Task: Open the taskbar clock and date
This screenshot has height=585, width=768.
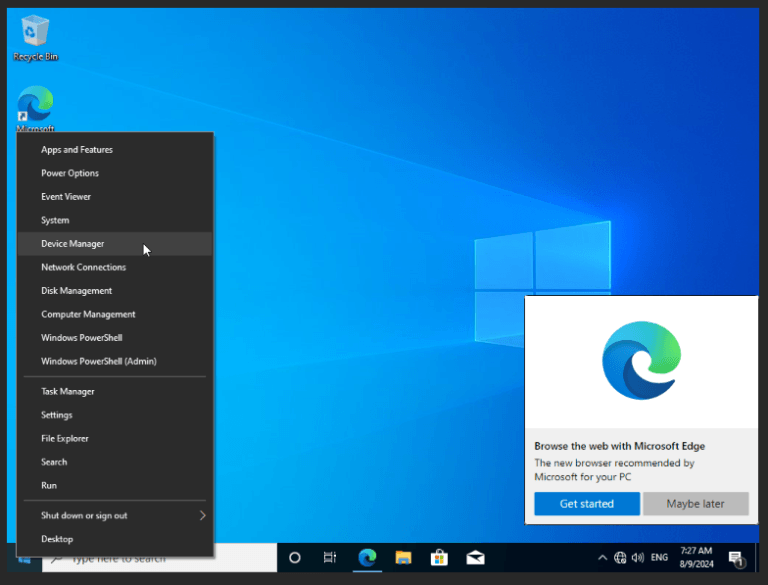Action: pyautogui.click(x=695, y=557)
